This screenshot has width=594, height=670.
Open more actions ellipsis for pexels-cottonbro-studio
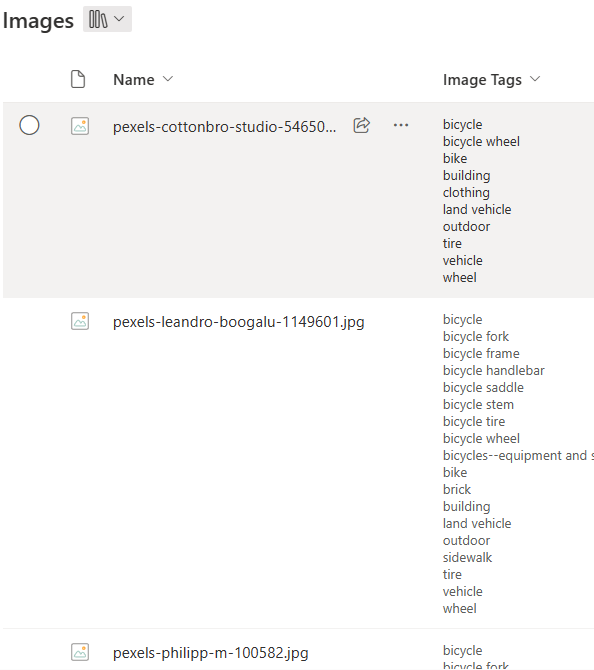(401, 125)
